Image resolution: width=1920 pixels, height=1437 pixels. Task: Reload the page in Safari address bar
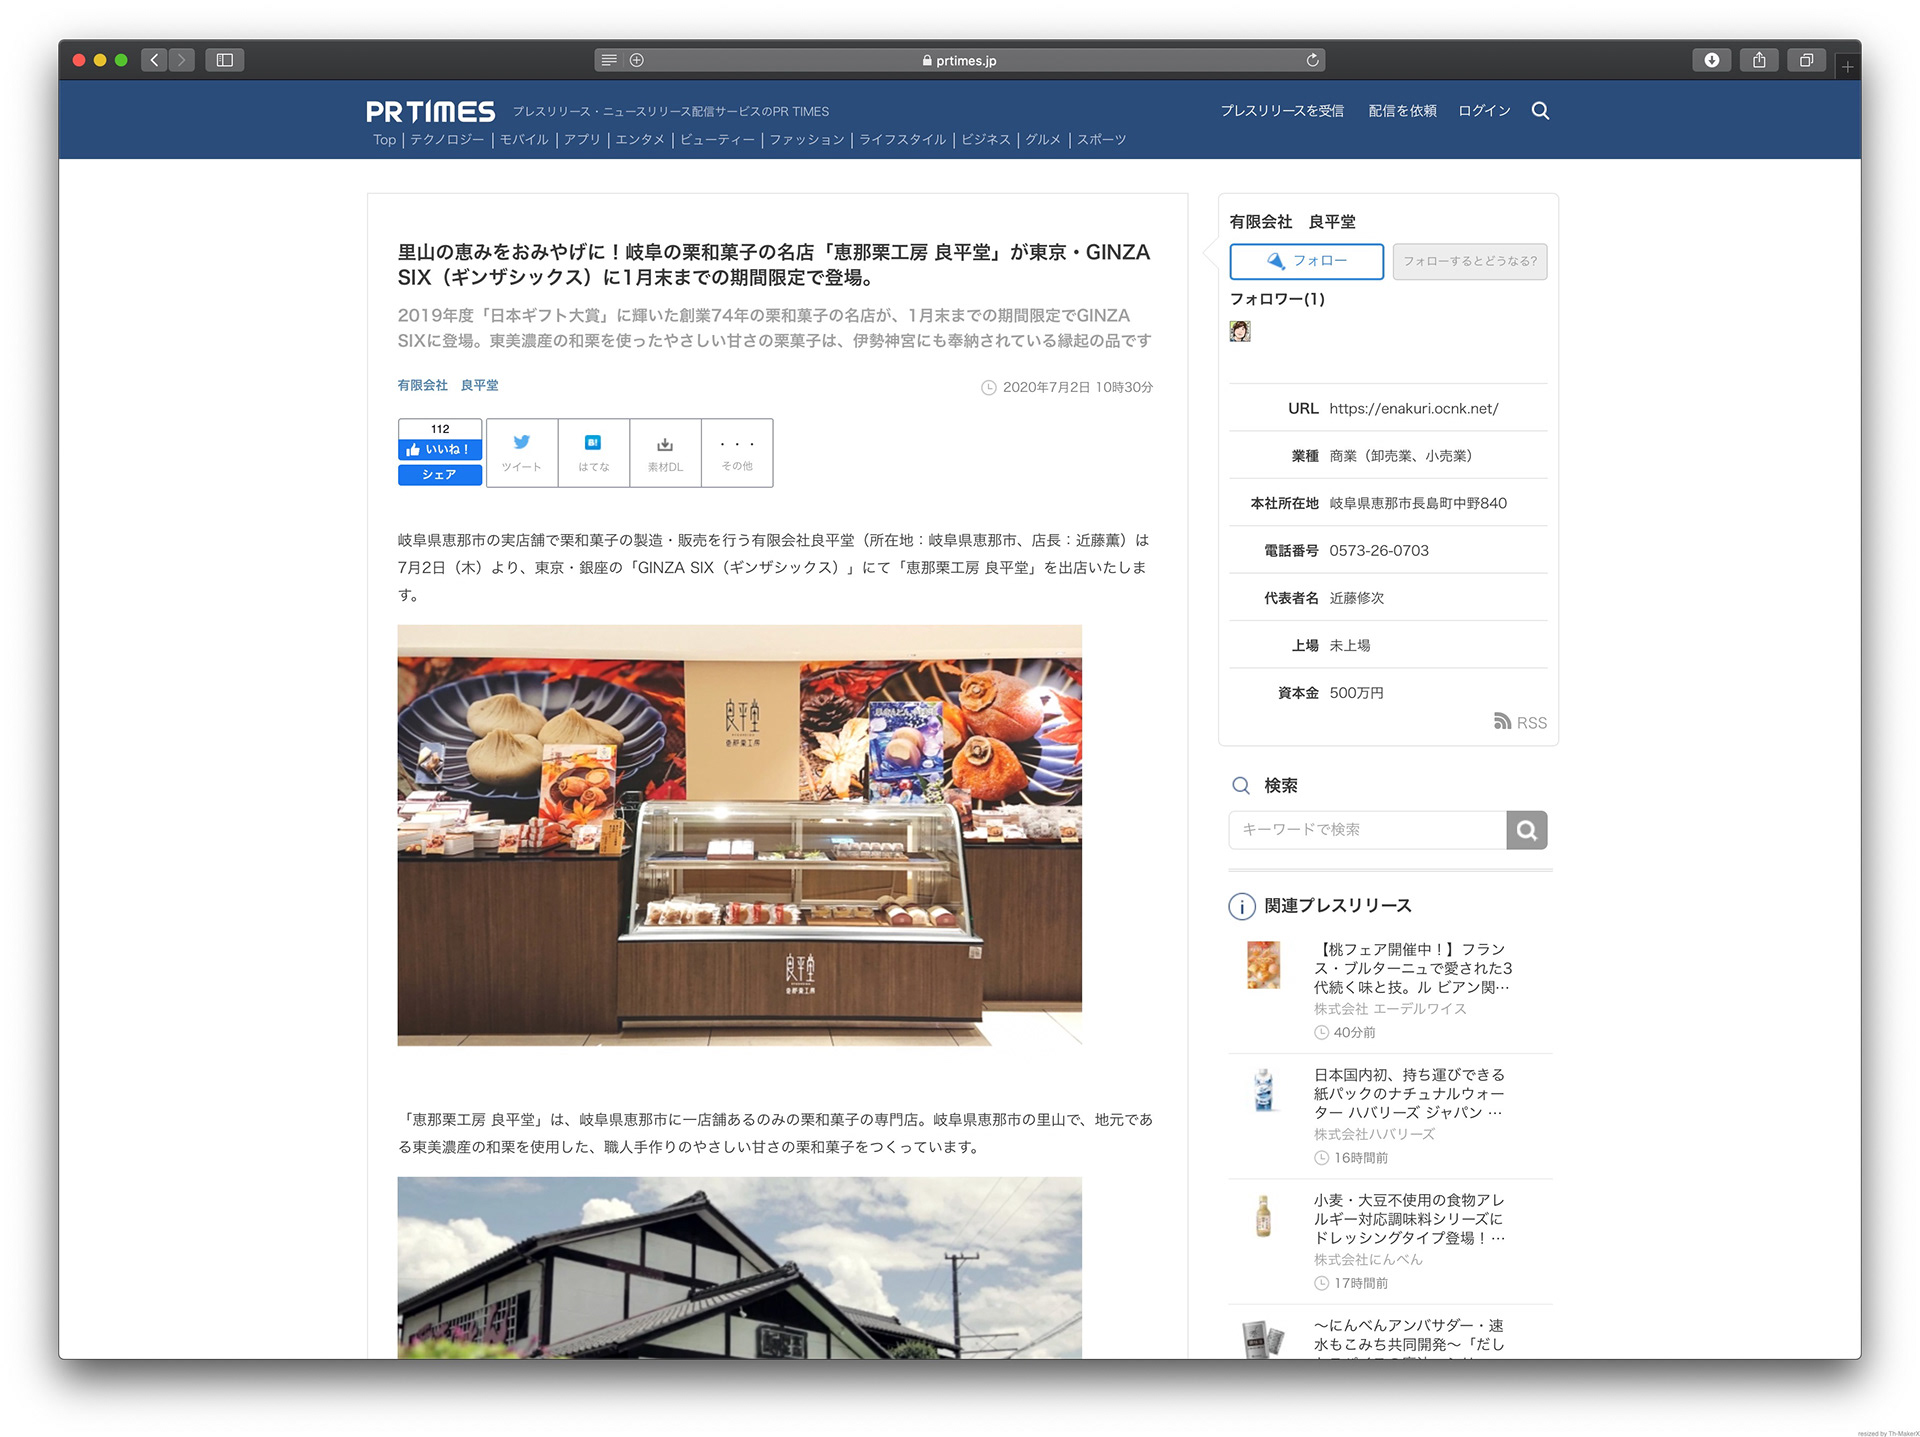[1312, 60]
